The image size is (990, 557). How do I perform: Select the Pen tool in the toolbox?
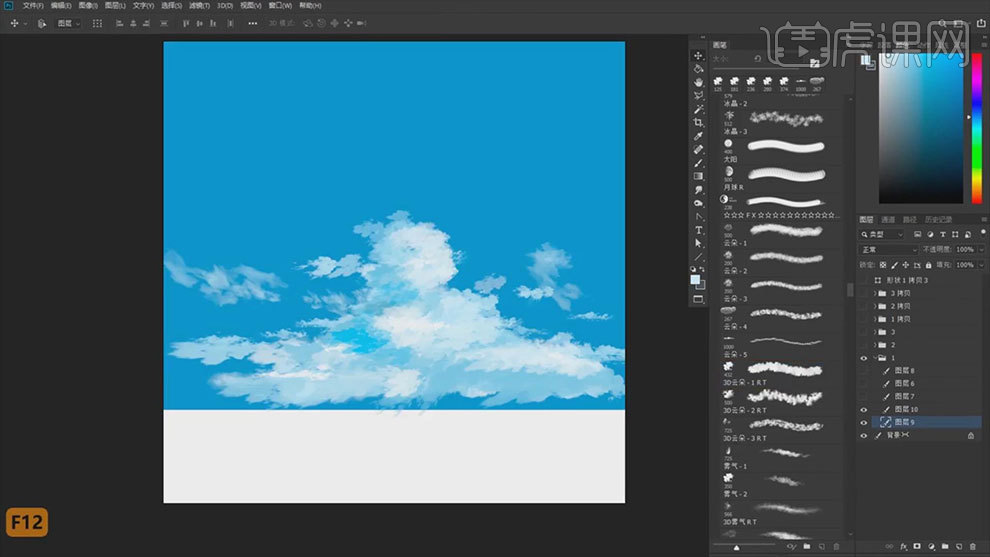pyautogui.click(x=698, y=217)
